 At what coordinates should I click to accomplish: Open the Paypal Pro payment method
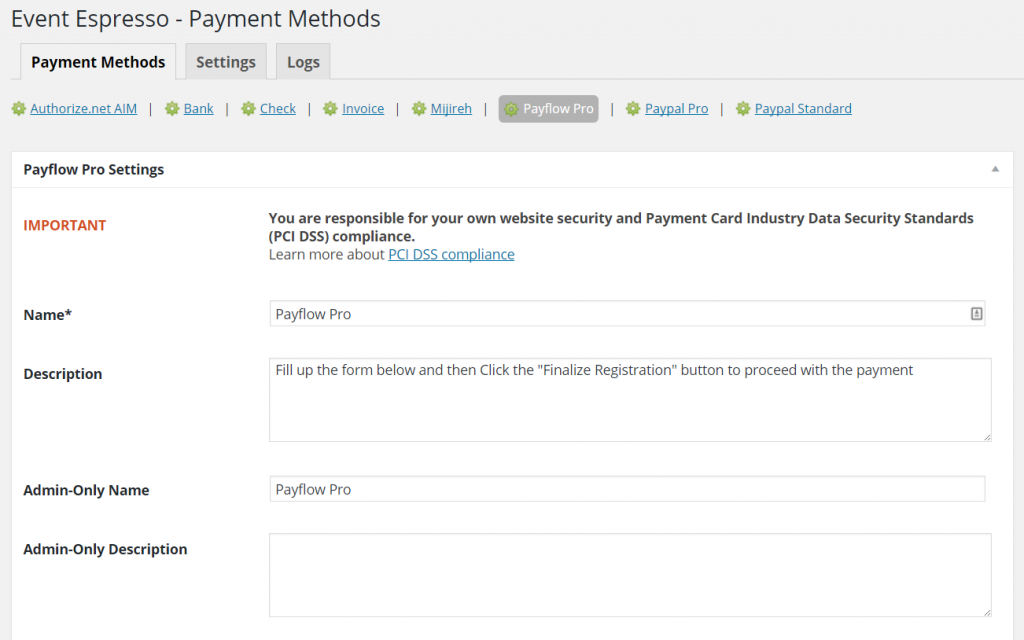pyautogui.click(x=677, y=108)
